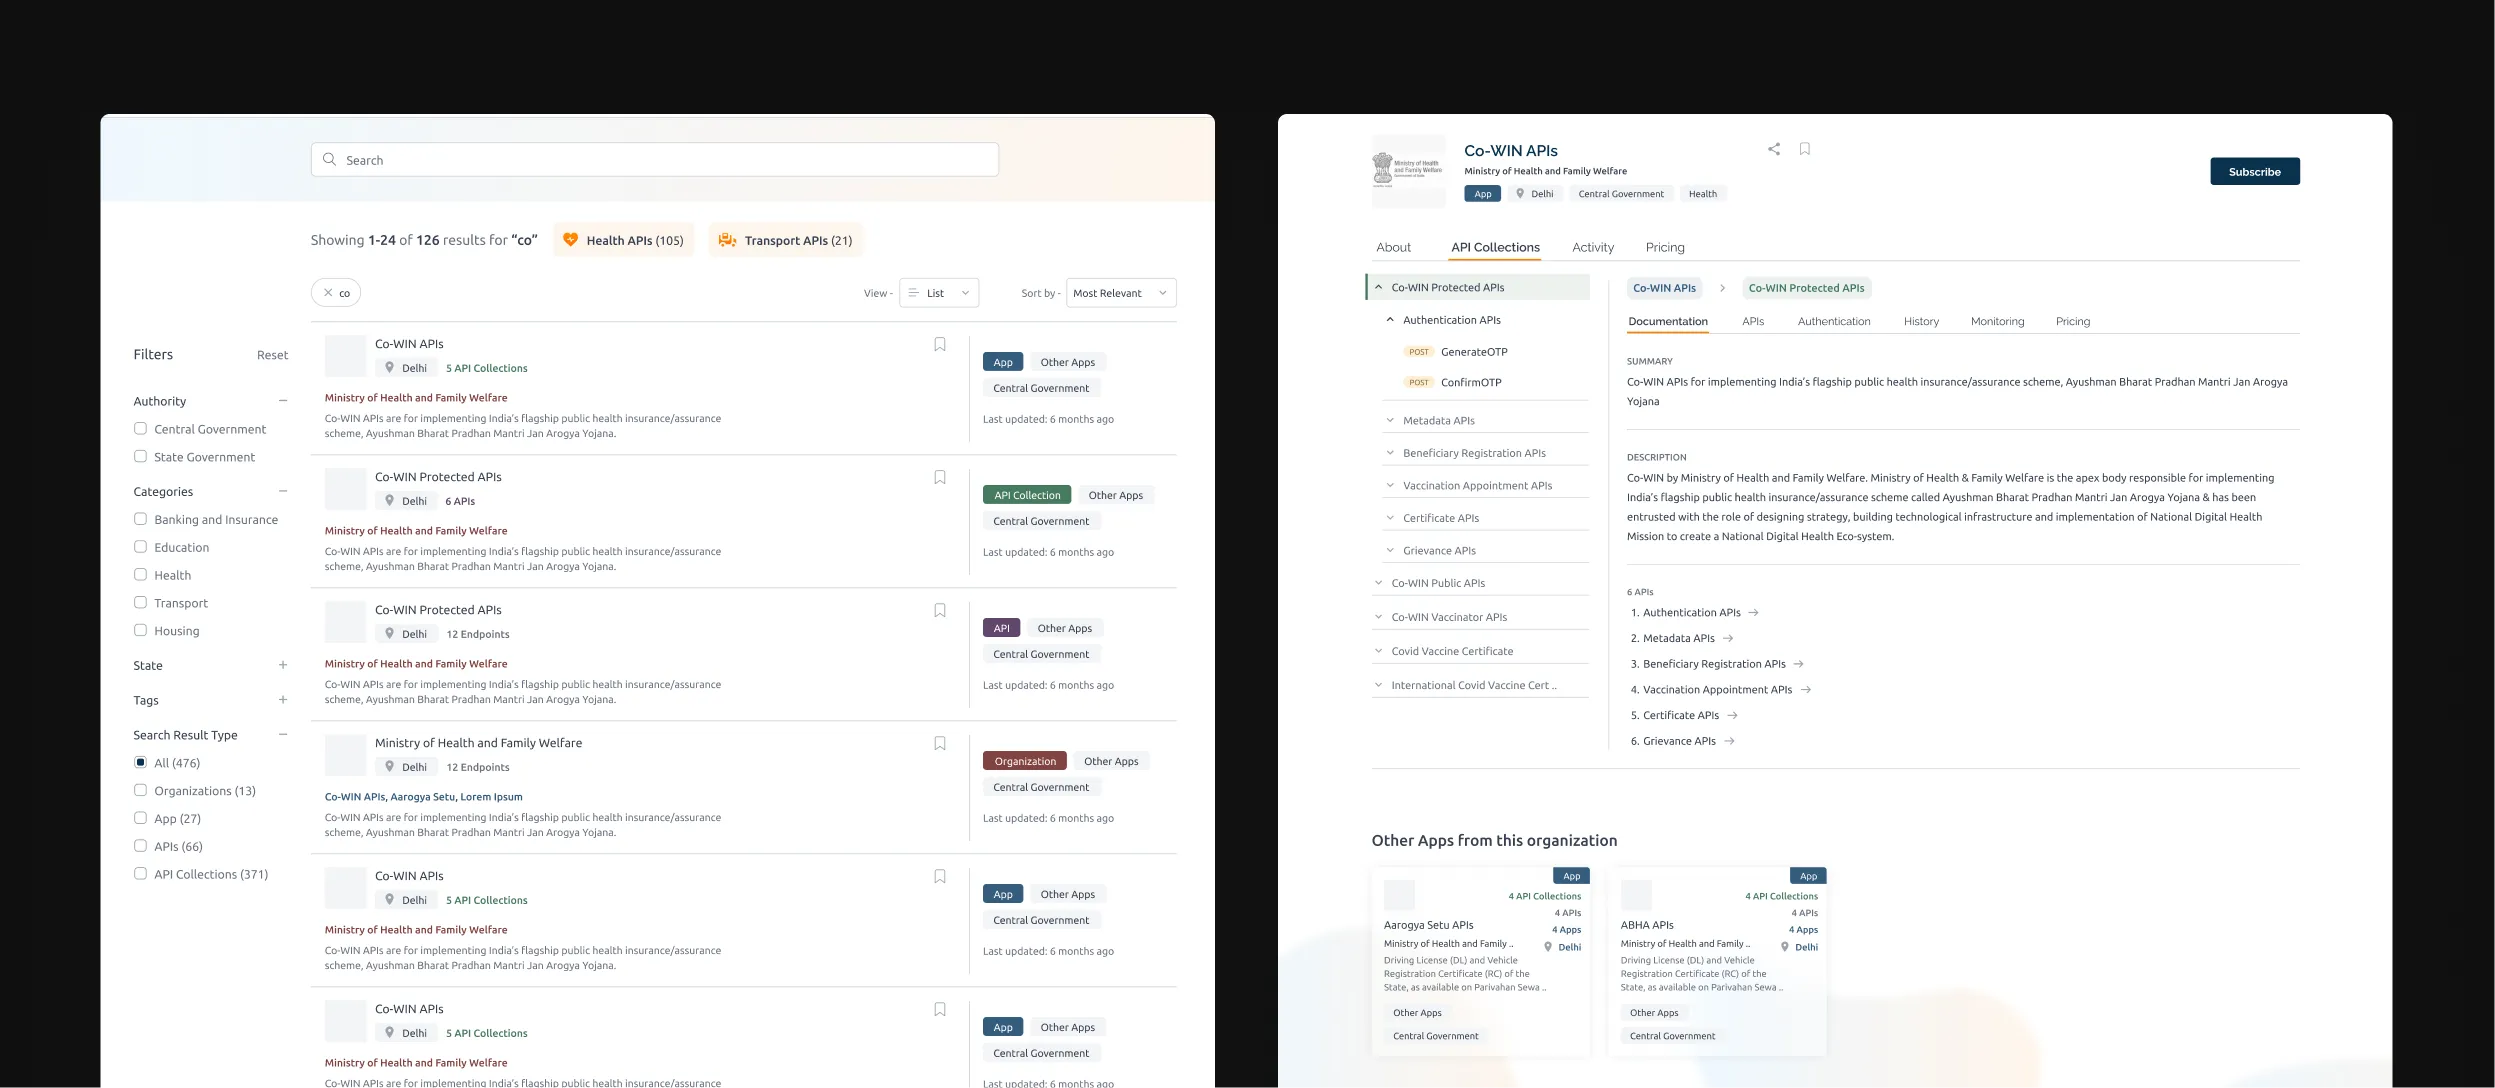Collapse the Categories filter section
Viewport: 2495px width, 1088px height.
pyautogui.click(x=283, y=491)
